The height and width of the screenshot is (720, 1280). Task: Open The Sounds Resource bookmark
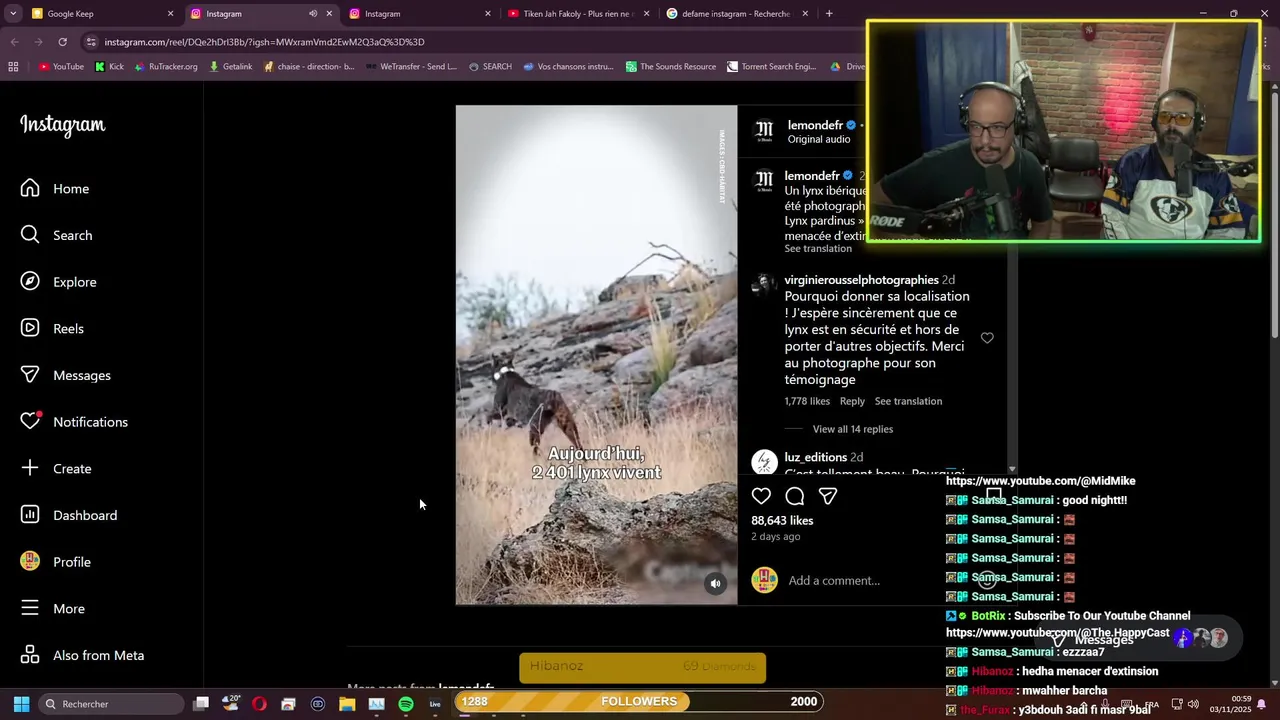(x=670, y=67)
